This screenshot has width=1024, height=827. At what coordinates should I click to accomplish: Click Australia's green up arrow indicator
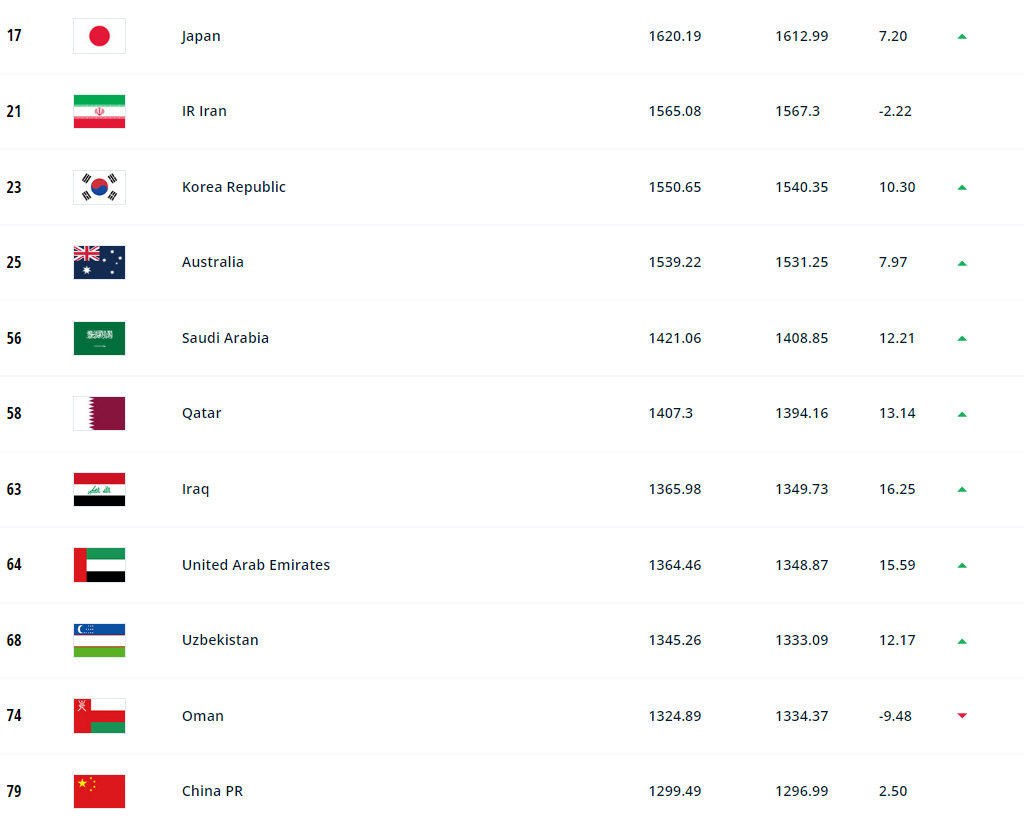962,263
